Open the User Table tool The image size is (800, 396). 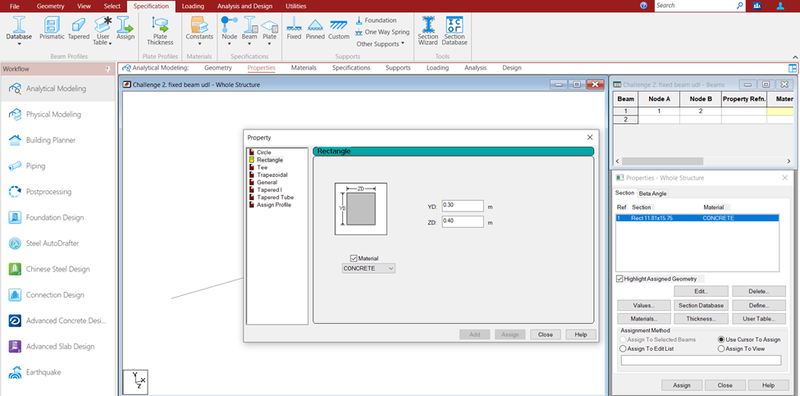click(x=103, y=30)
